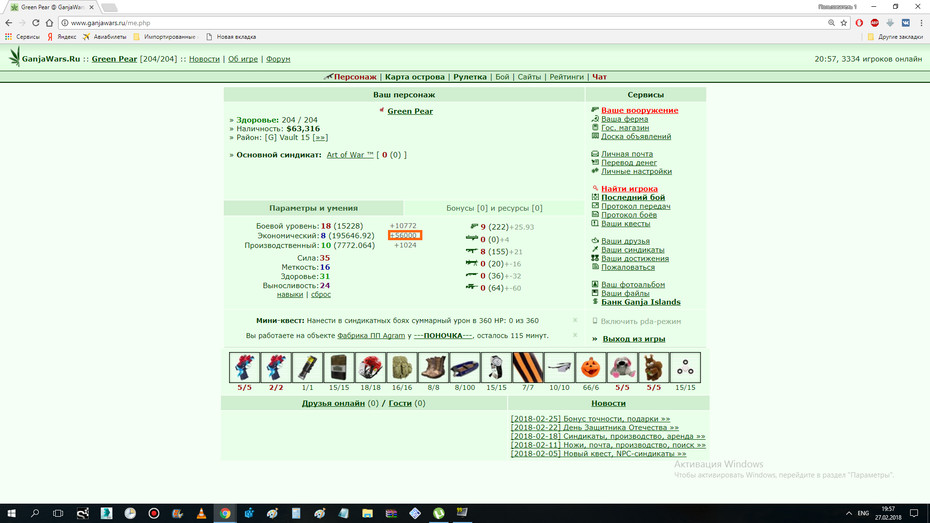Screen dimensions: 930x523
Task: Open Ваши квесты
Action: point(626,224)
